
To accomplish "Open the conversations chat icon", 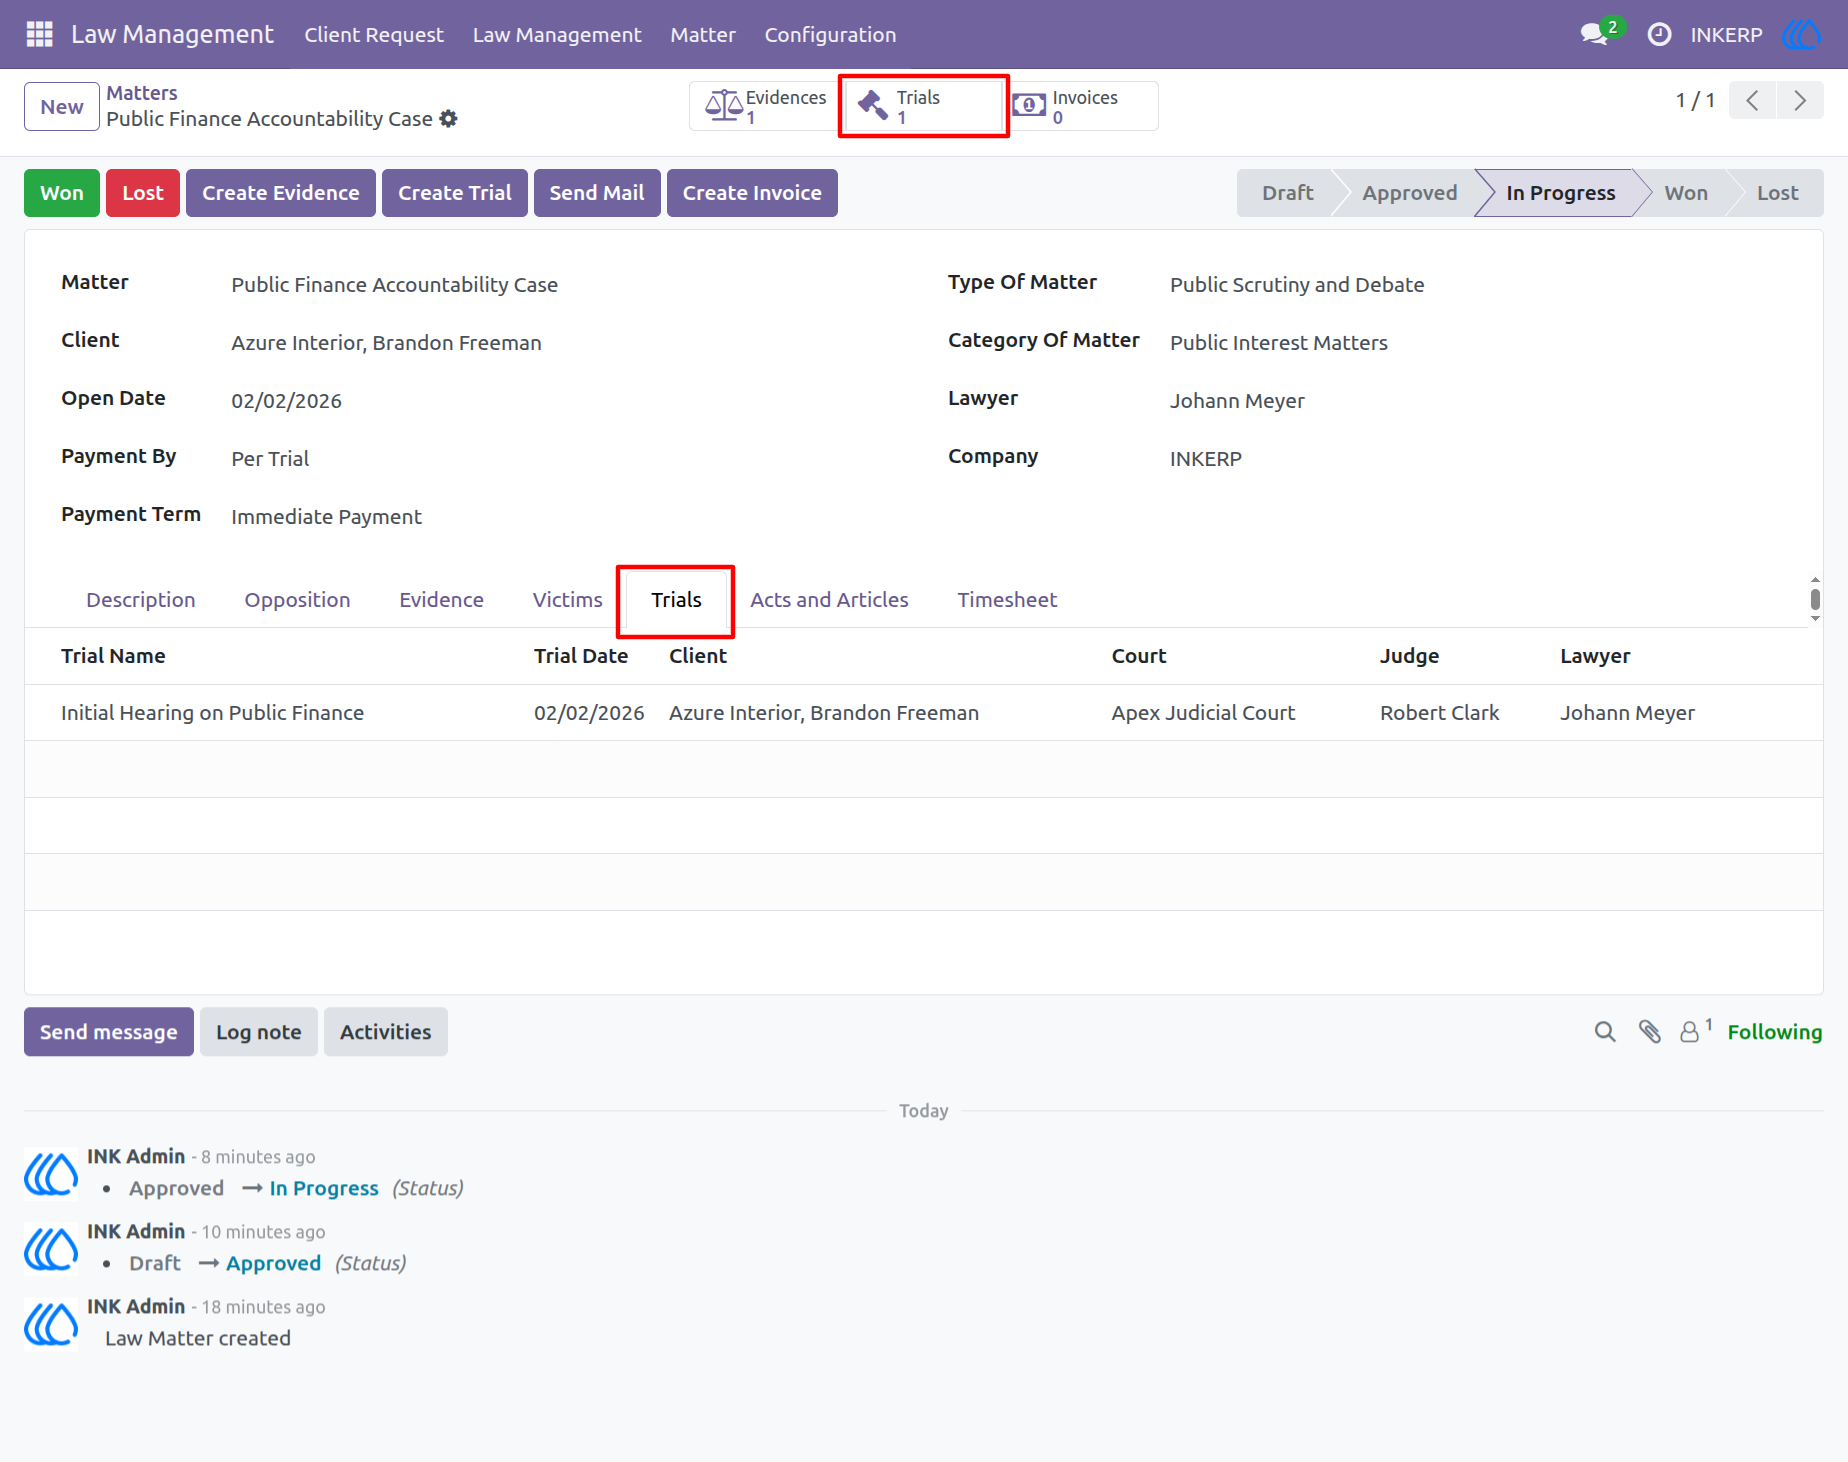I will [1594, 34].
